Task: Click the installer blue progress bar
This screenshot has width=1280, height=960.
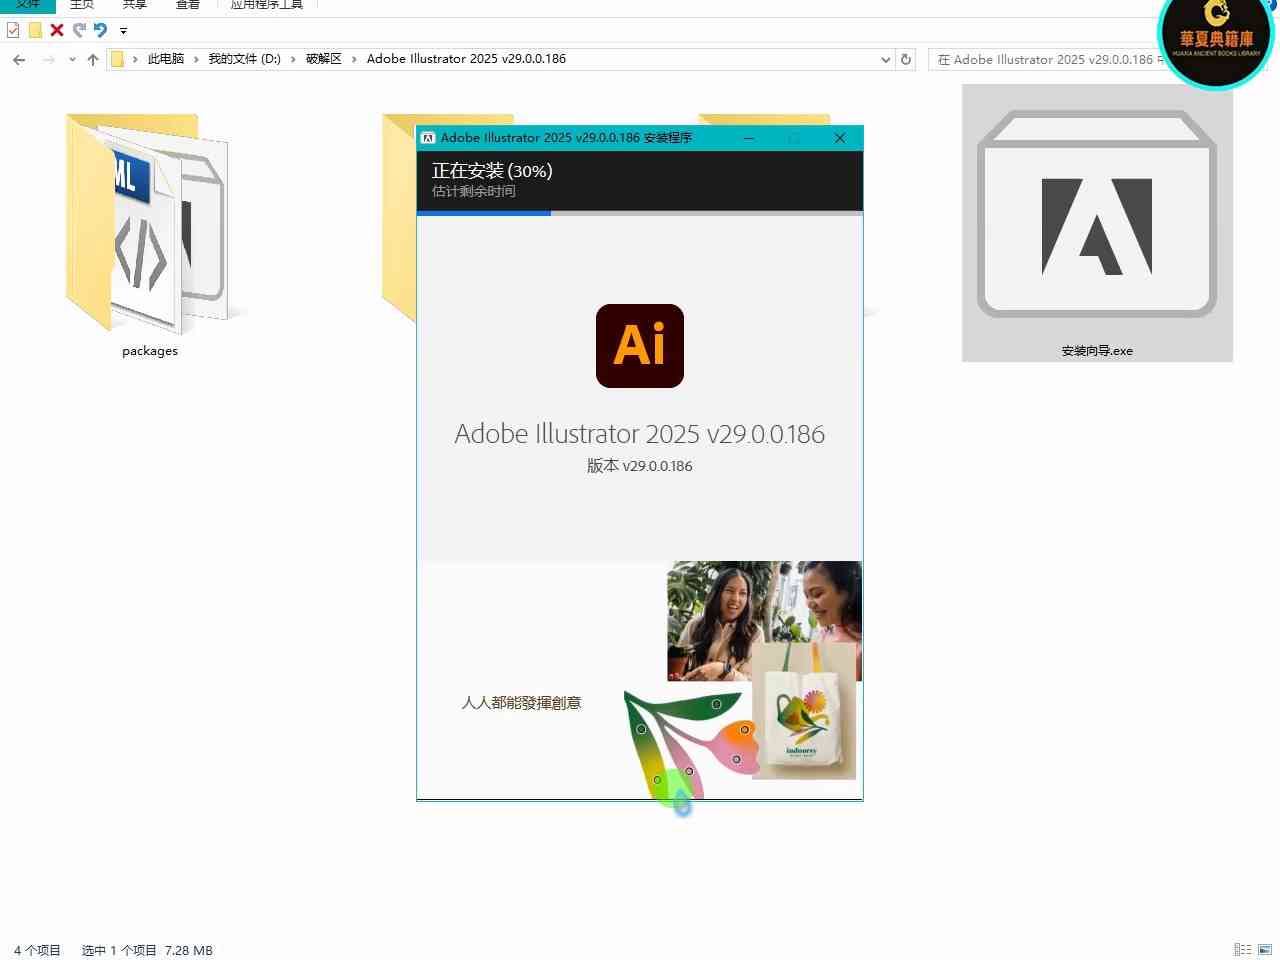Action: 484,213
